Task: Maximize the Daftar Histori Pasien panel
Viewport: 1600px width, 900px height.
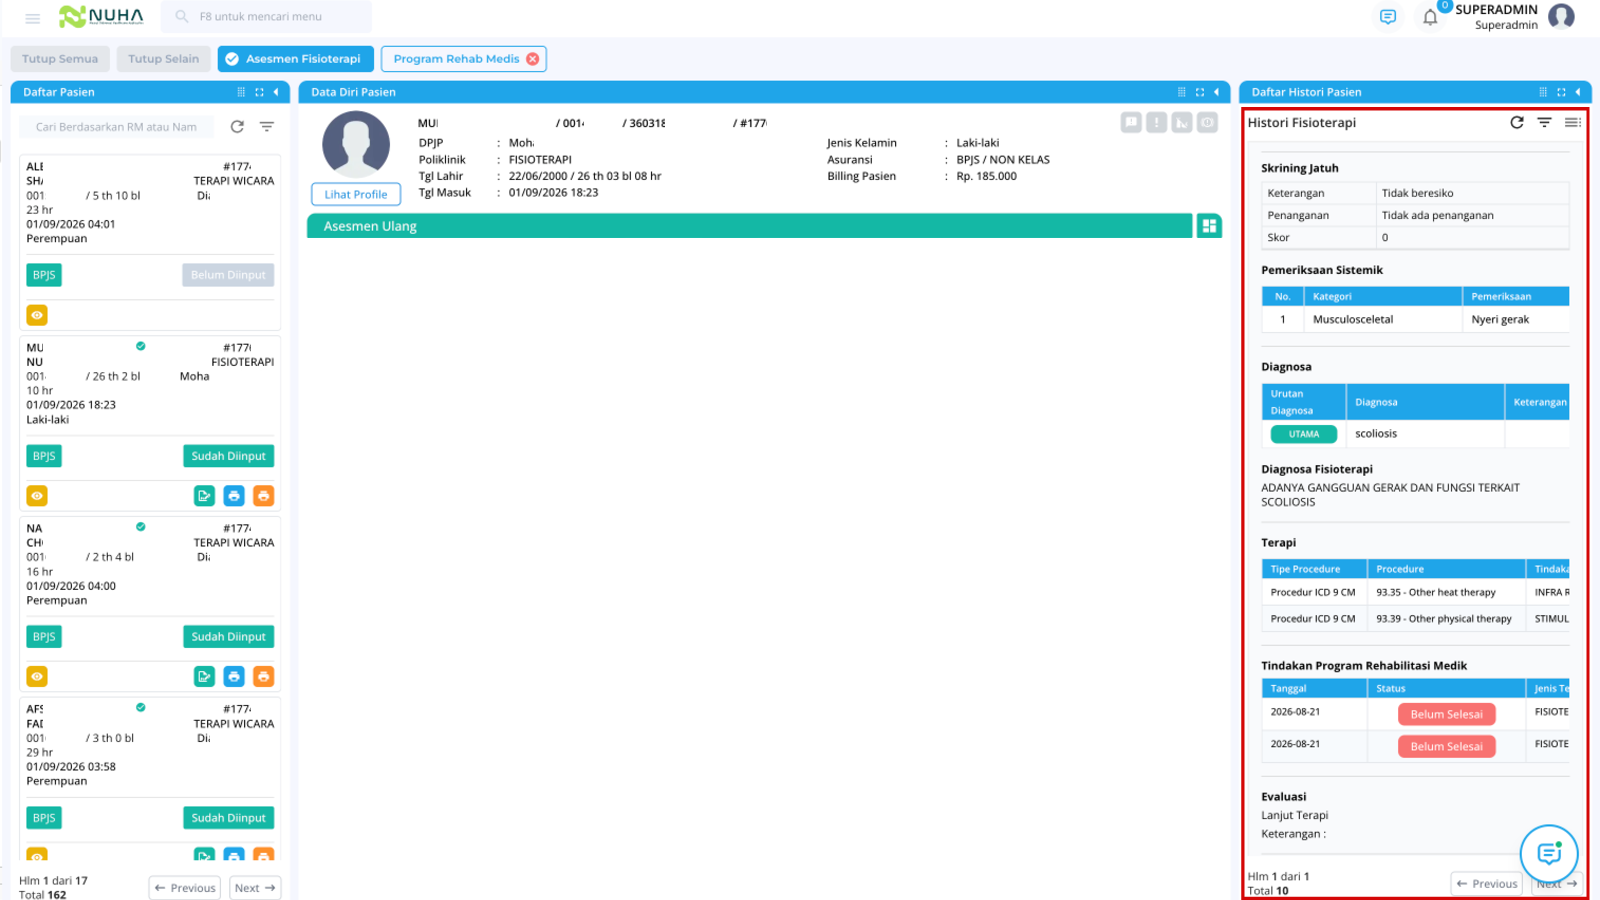Action: pos(1561,92)
